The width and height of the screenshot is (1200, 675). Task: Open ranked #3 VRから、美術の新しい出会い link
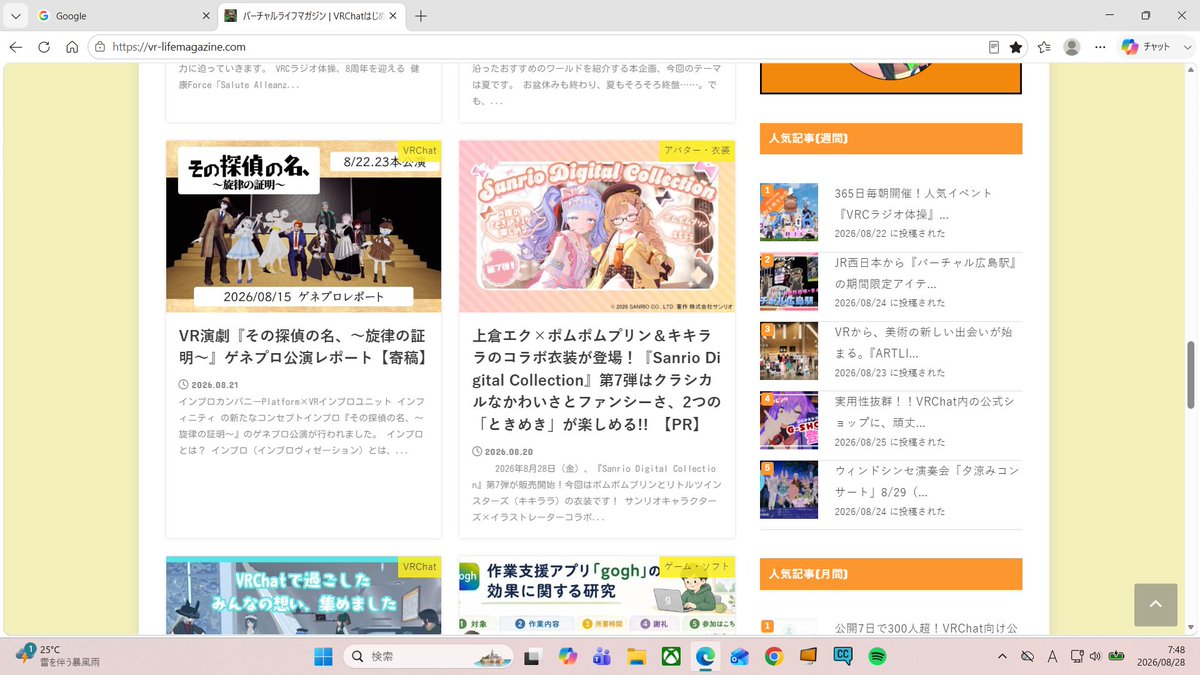pos(922,342)
